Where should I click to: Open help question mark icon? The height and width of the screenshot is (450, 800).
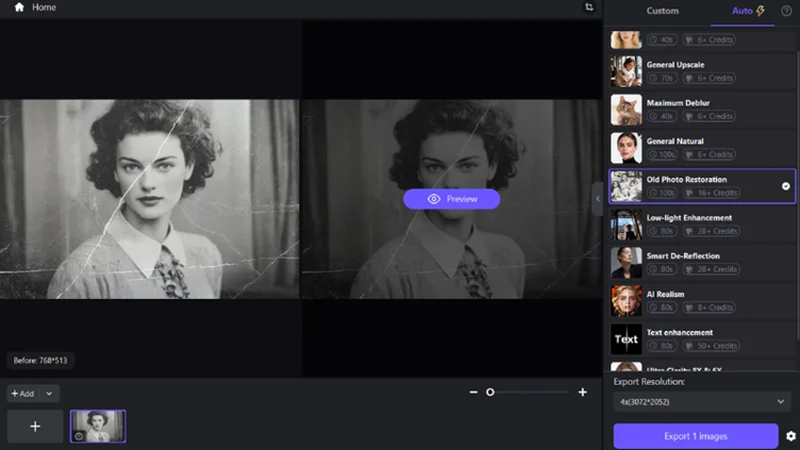(786, 11)
